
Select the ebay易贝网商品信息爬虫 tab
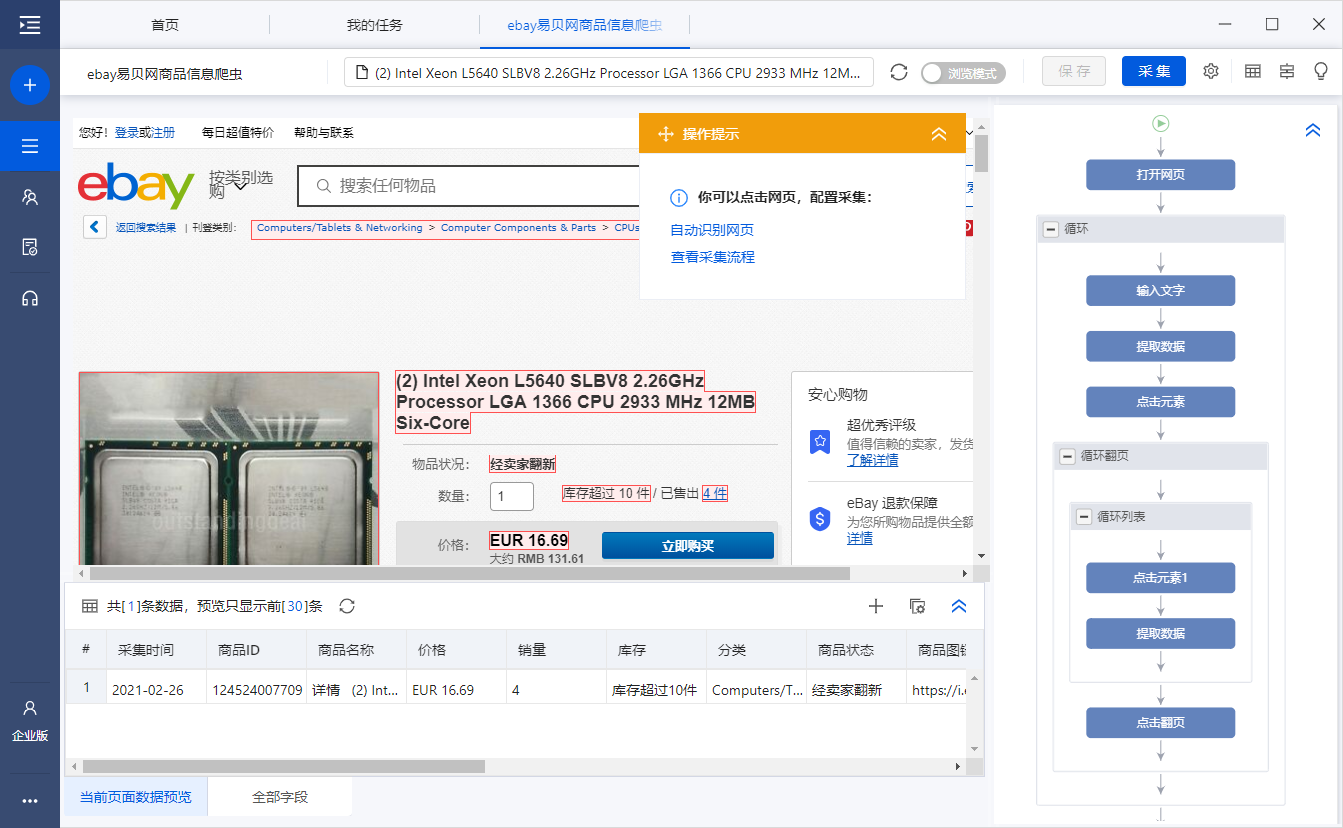point(585,25)
